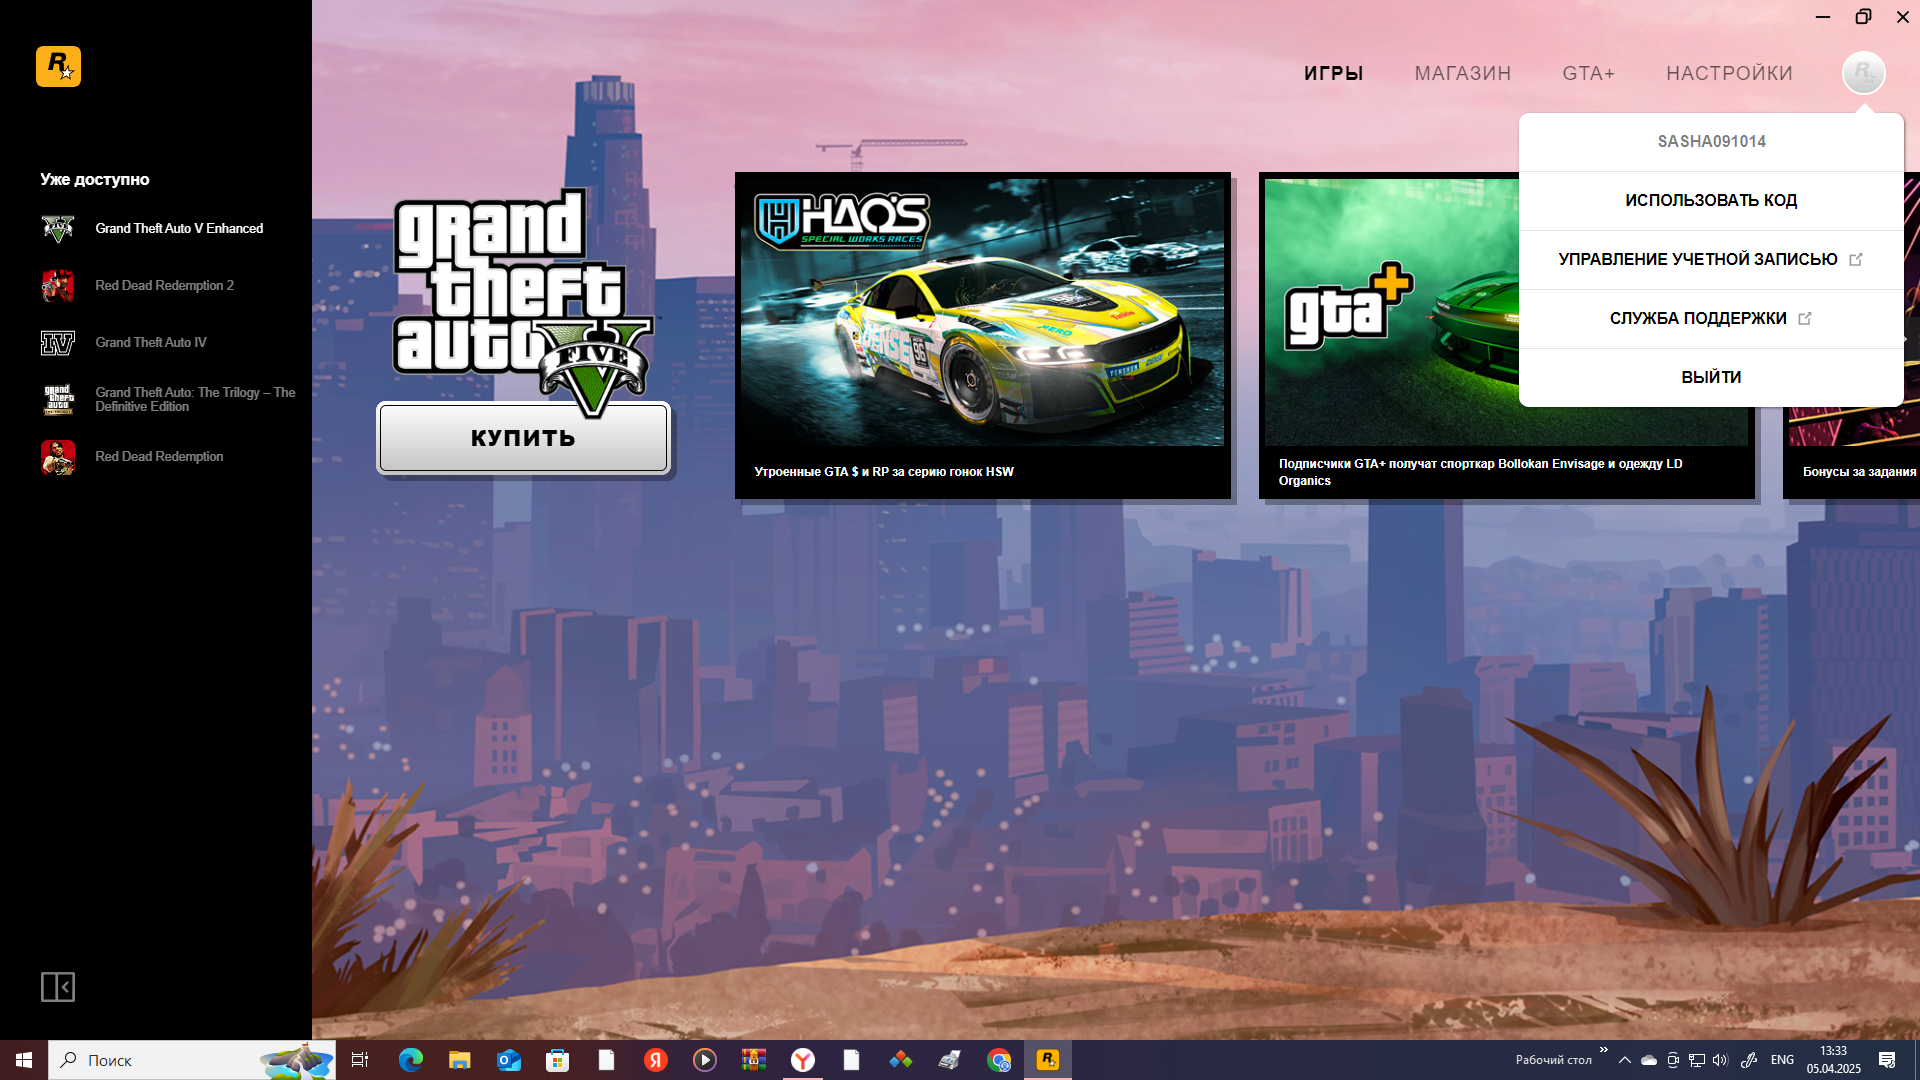Click Rockstar Games Launcher taskbar icon
1920x1080 pixels.
coord(1048,1060)
